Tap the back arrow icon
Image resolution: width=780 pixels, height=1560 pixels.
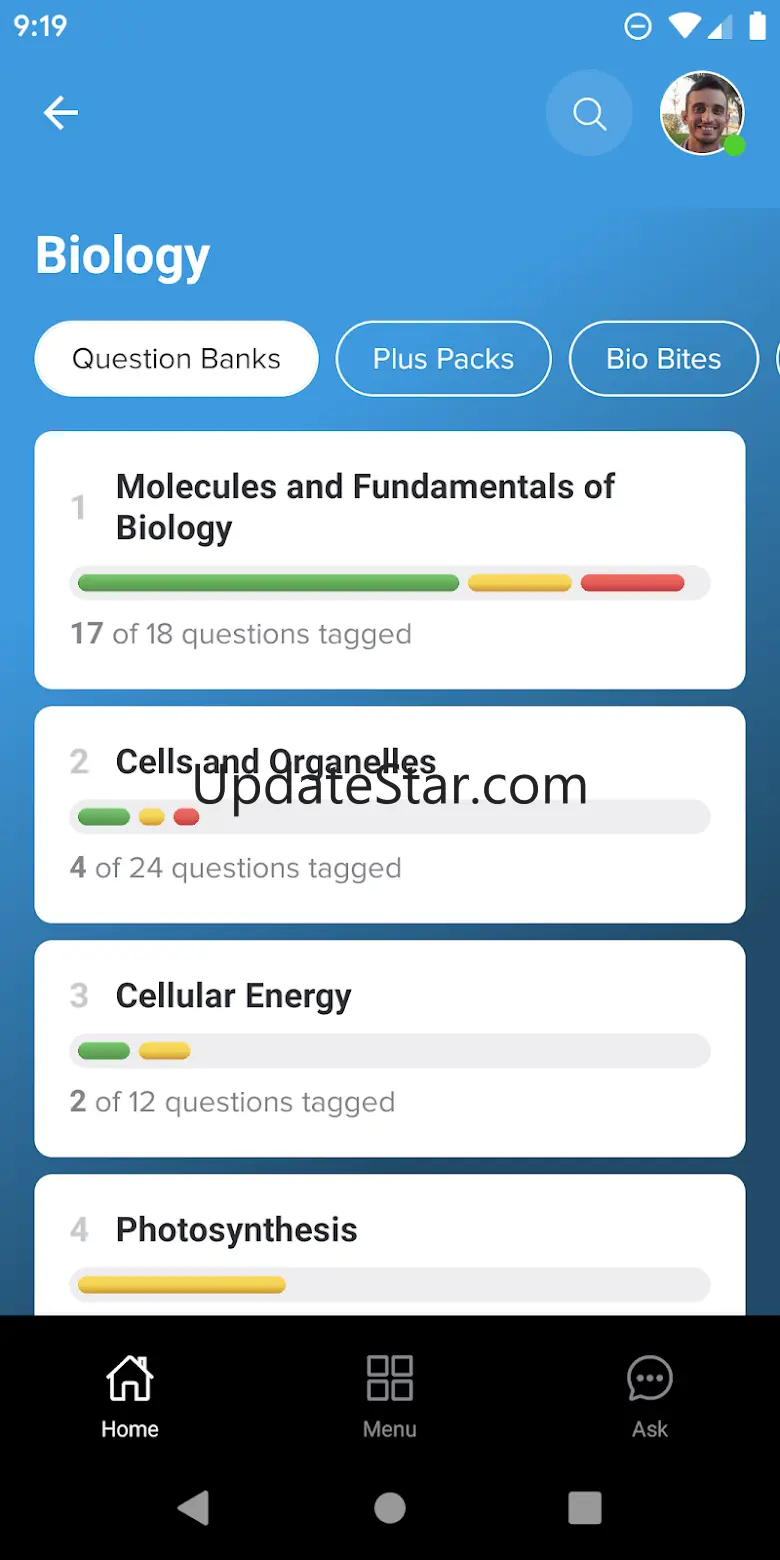[x=61, y=113]
